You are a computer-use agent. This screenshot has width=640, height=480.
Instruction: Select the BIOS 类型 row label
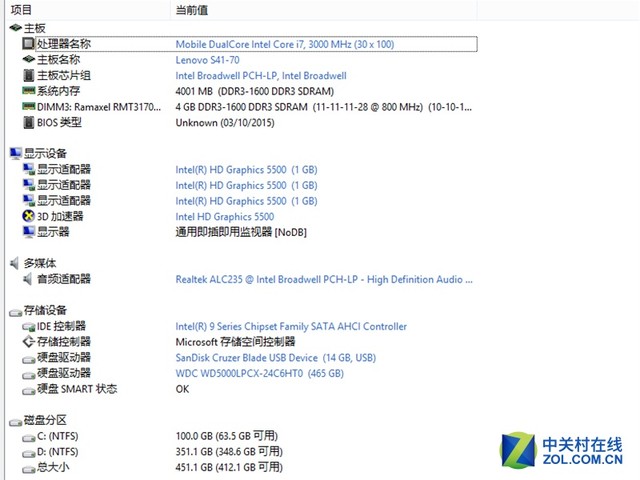pyautogui.click(x=59, y=122)
